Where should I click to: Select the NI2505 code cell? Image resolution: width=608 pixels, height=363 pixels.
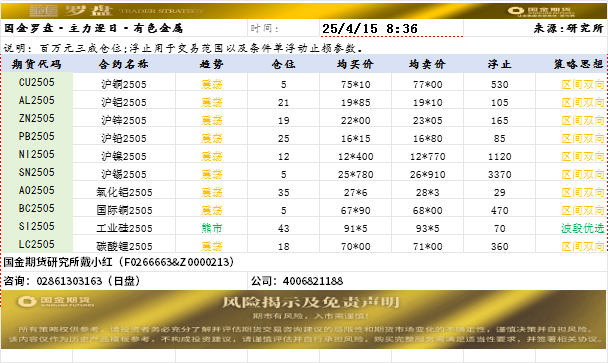click(x=37, y=154)
